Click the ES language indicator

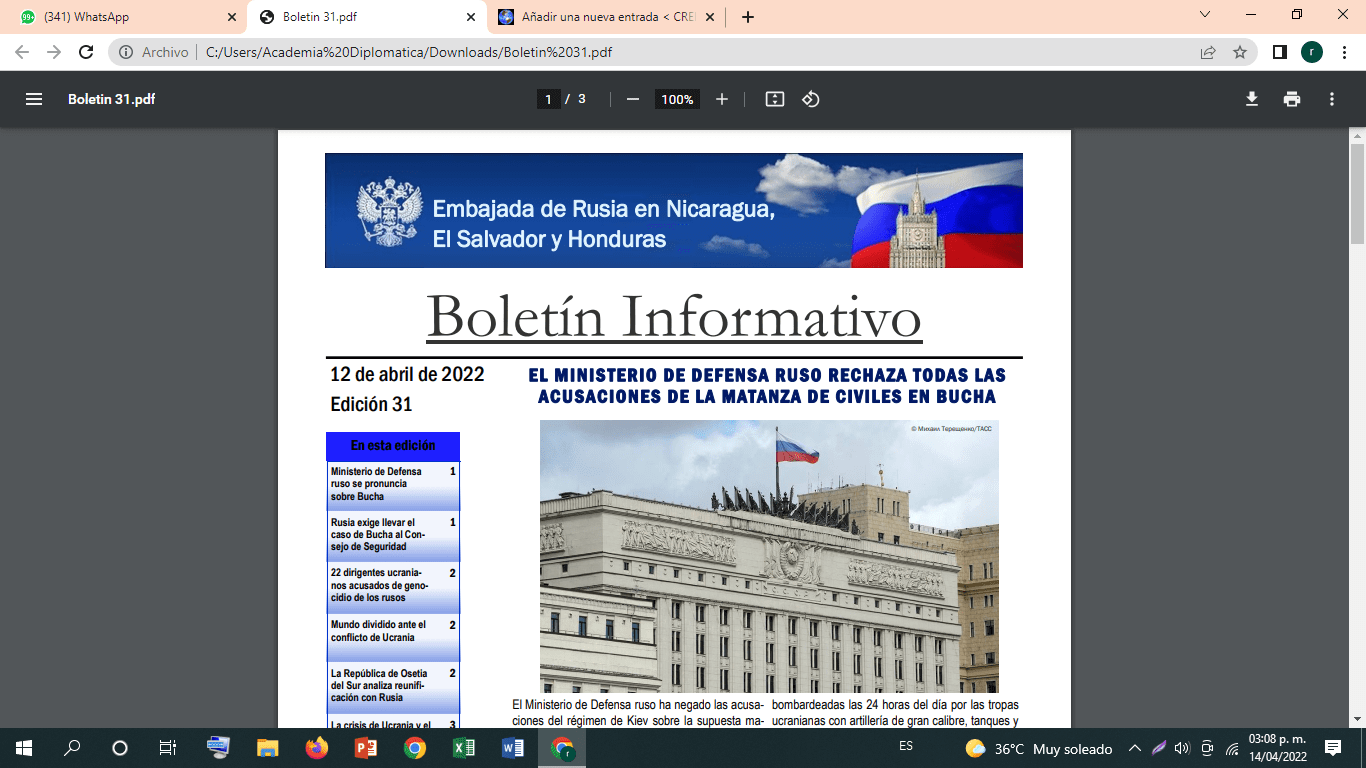[x=906, y=746]
